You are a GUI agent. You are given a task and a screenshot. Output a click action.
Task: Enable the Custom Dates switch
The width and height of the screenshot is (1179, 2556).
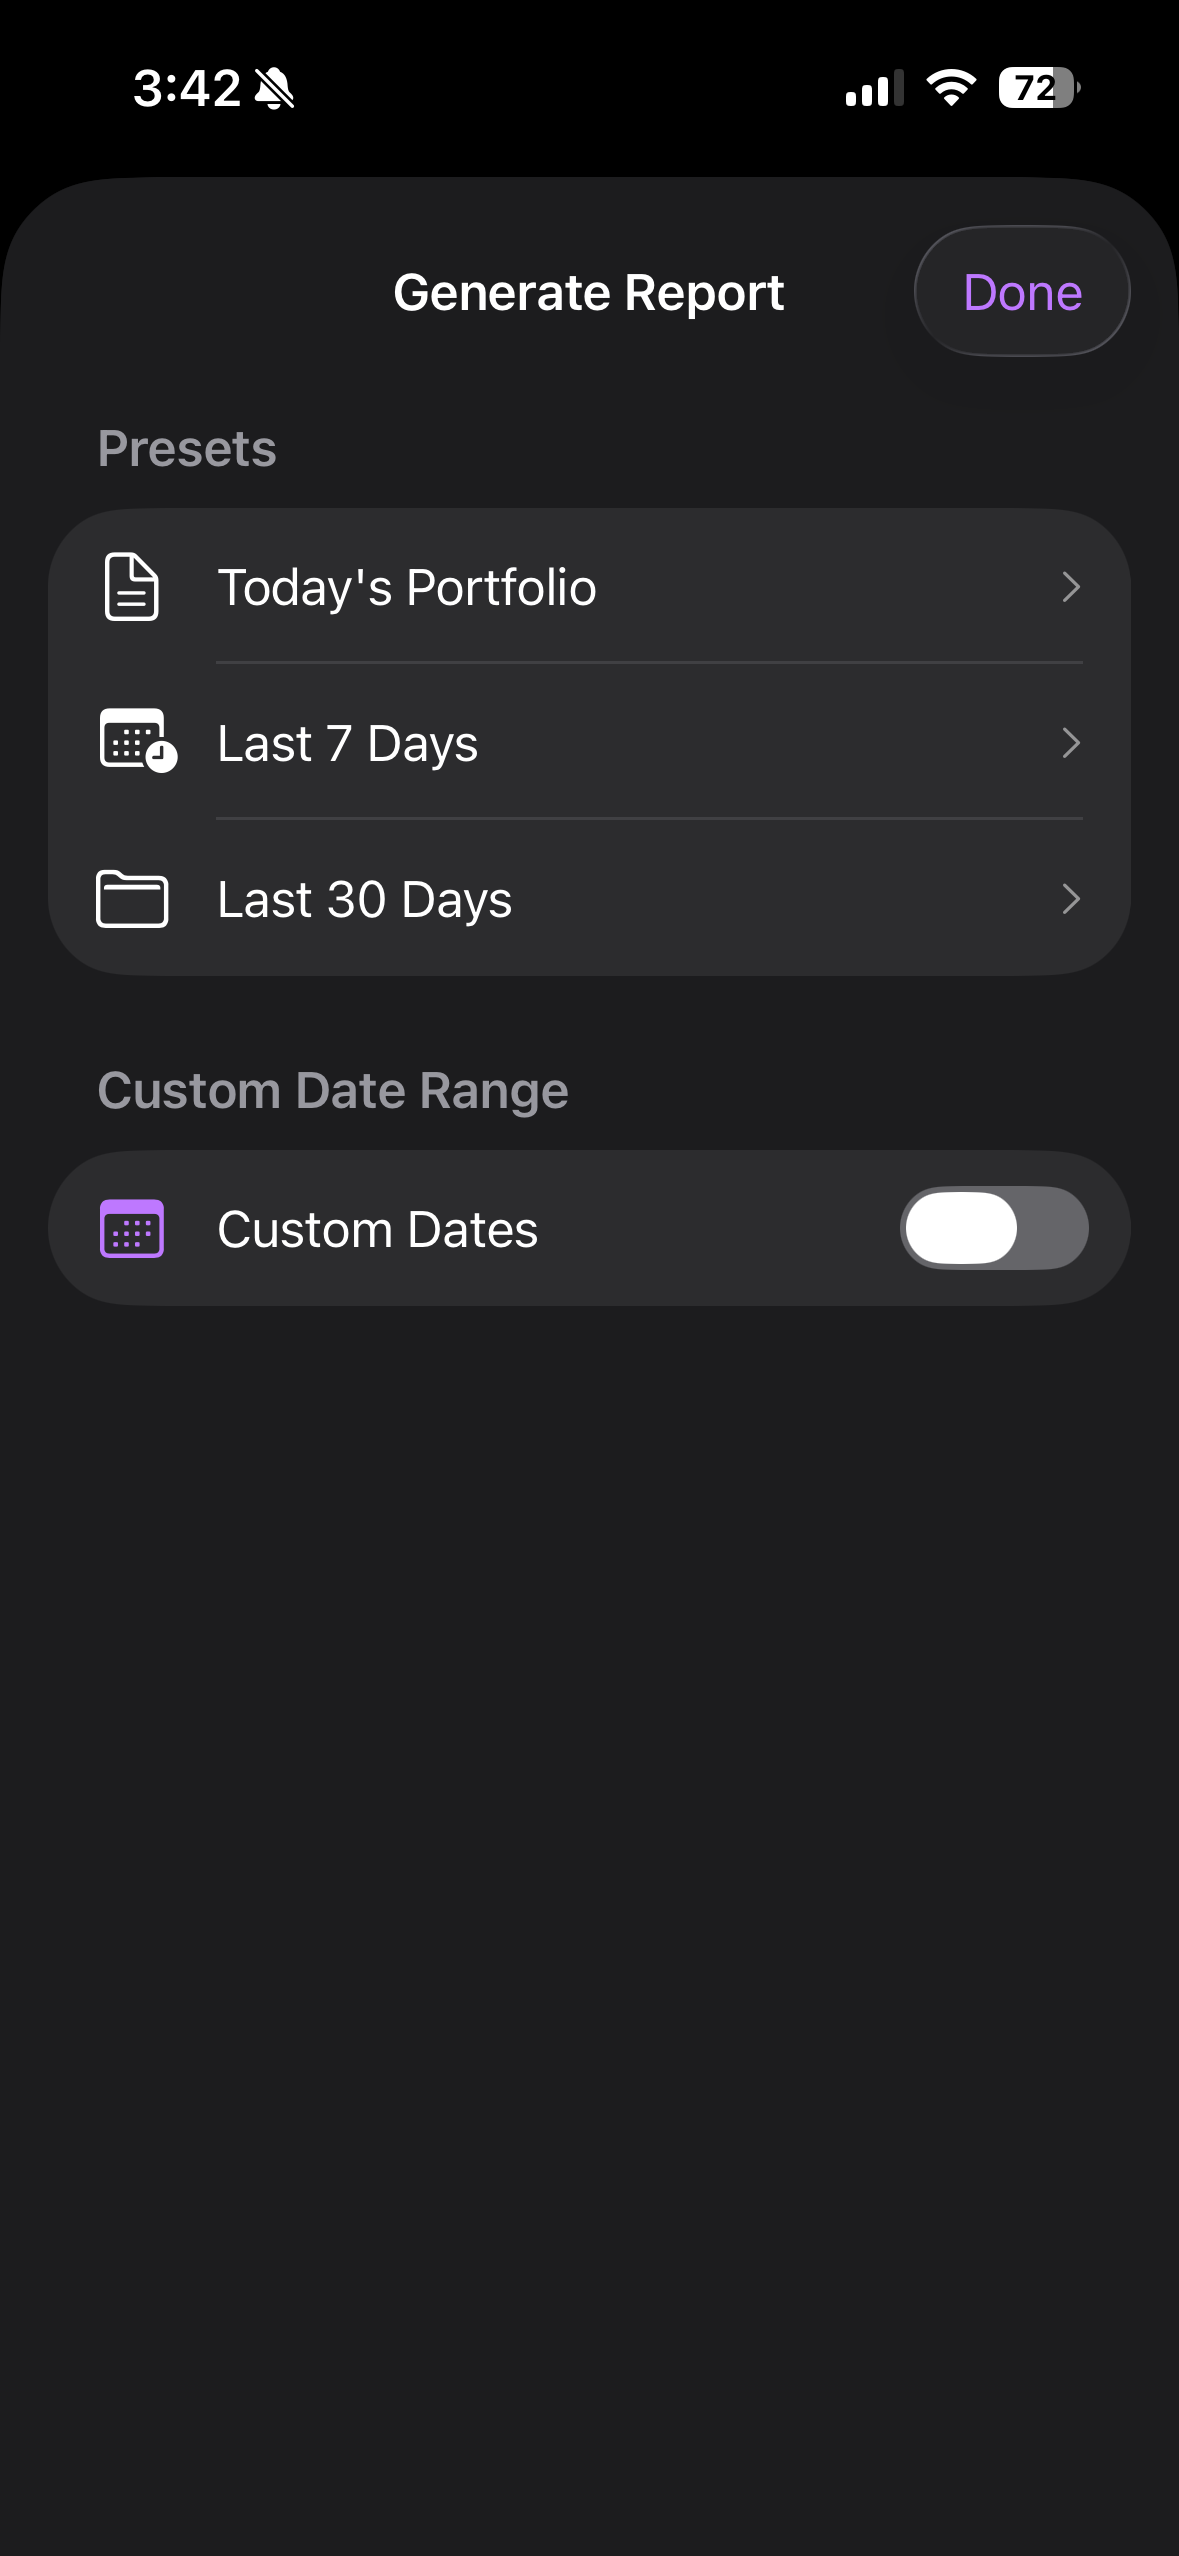(x=994, y=1228)
